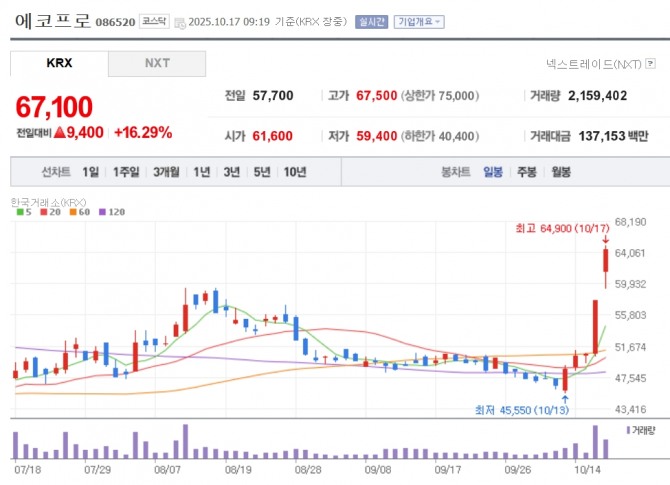670x485 pixels.
Task: Click the 거래량 legend marker
Action: 627,430
